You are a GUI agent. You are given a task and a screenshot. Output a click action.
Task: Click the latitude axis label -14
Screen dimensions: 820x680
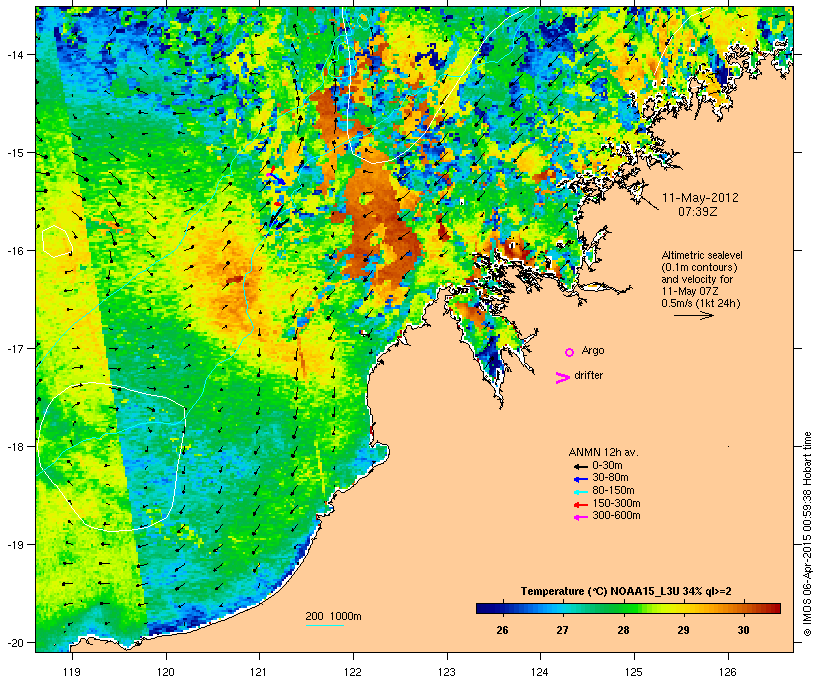tap(14, 54)
